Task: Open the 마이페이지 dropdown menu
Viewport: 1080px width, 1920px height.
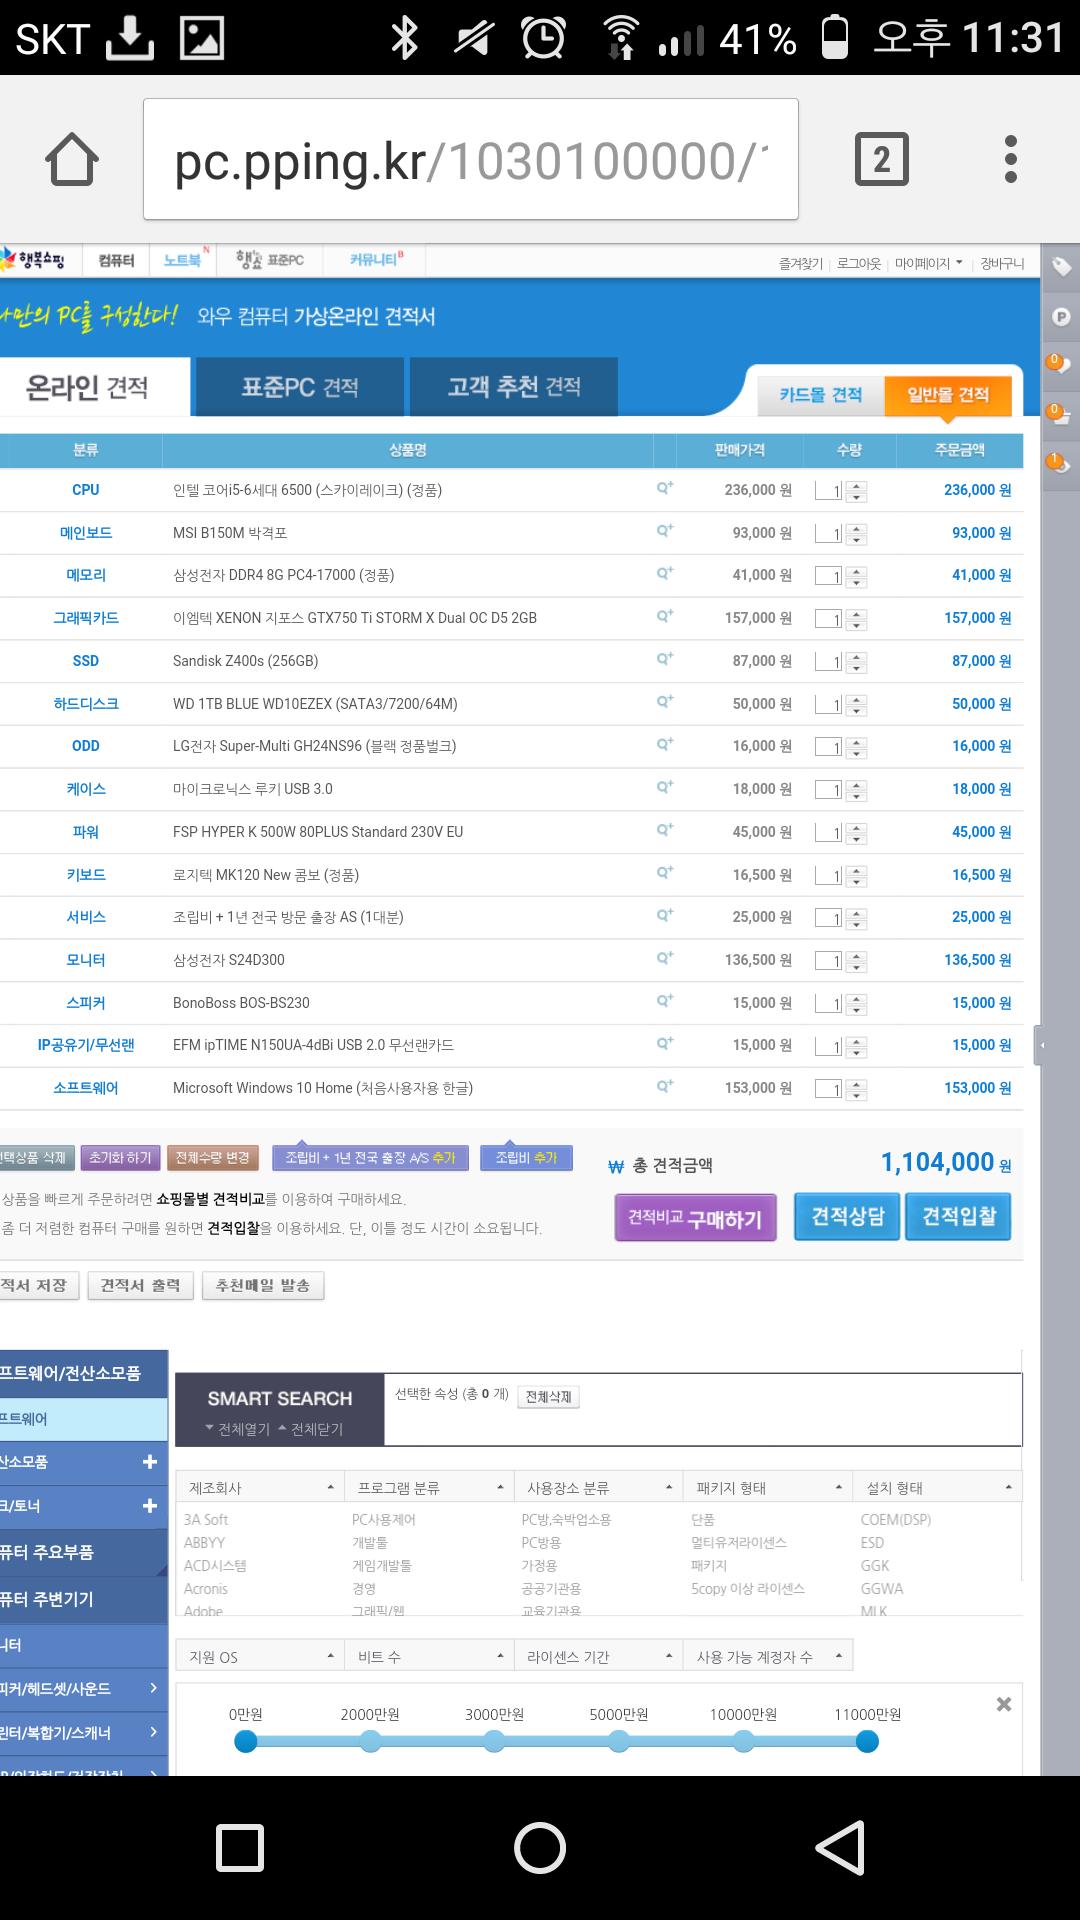Action: tap(928, 263)
